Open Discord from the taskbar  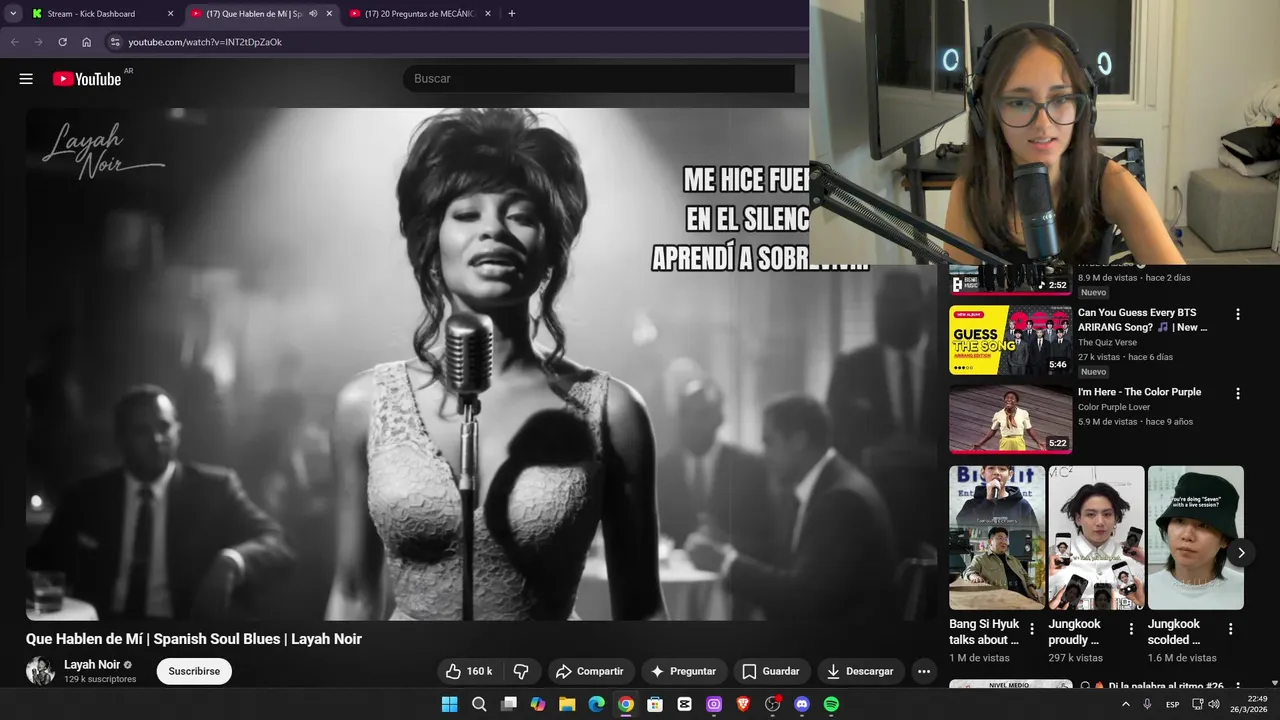(801, 704)
